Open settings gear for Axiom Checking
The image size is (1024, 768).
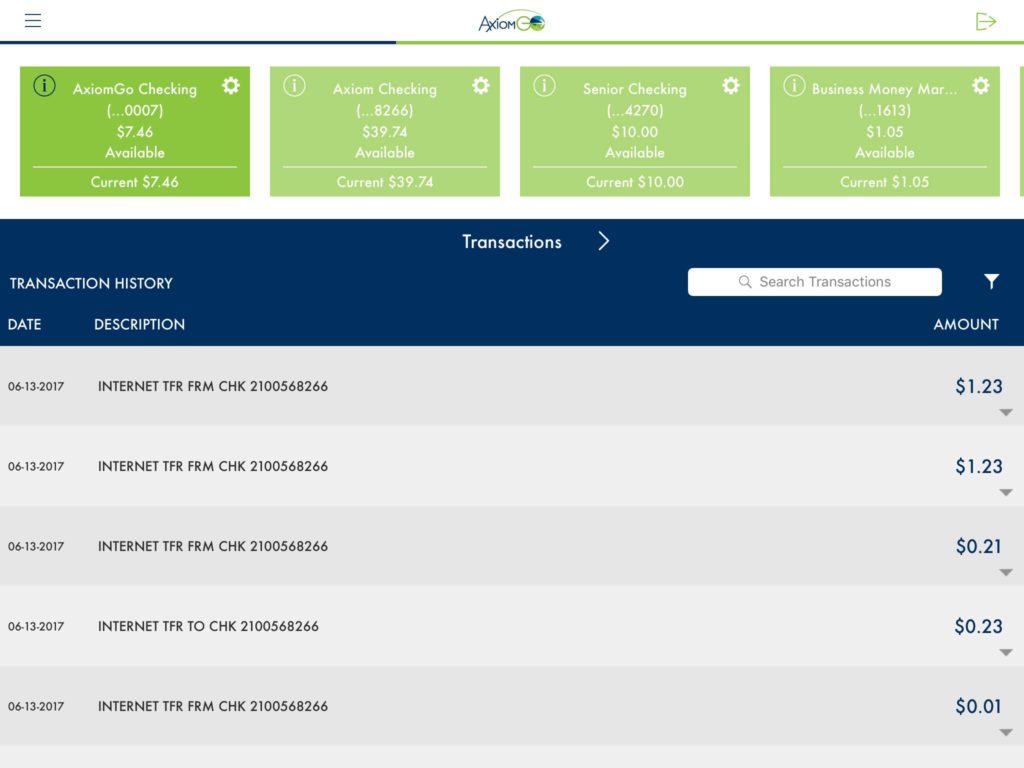coord(481,86)
